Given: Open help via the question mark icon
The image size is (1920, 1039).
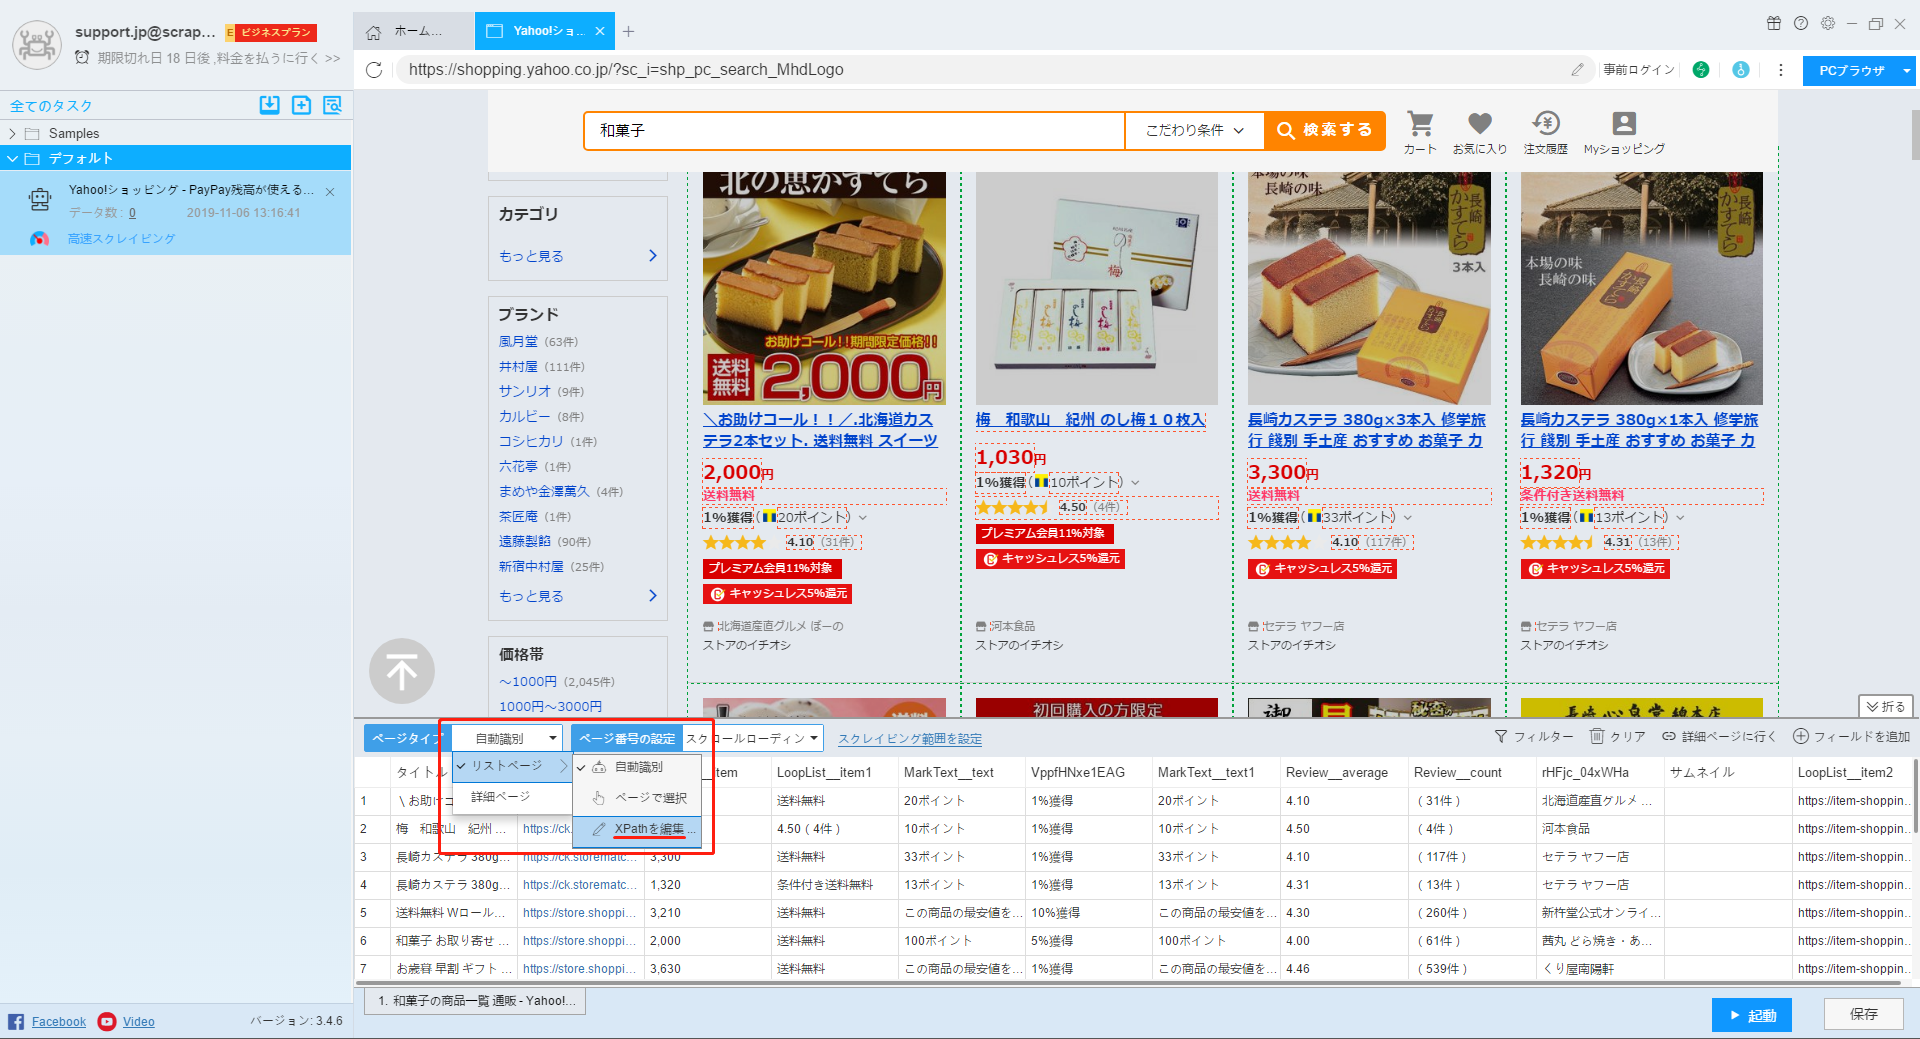Looking at the screenshot, I should pos(1801,23).
